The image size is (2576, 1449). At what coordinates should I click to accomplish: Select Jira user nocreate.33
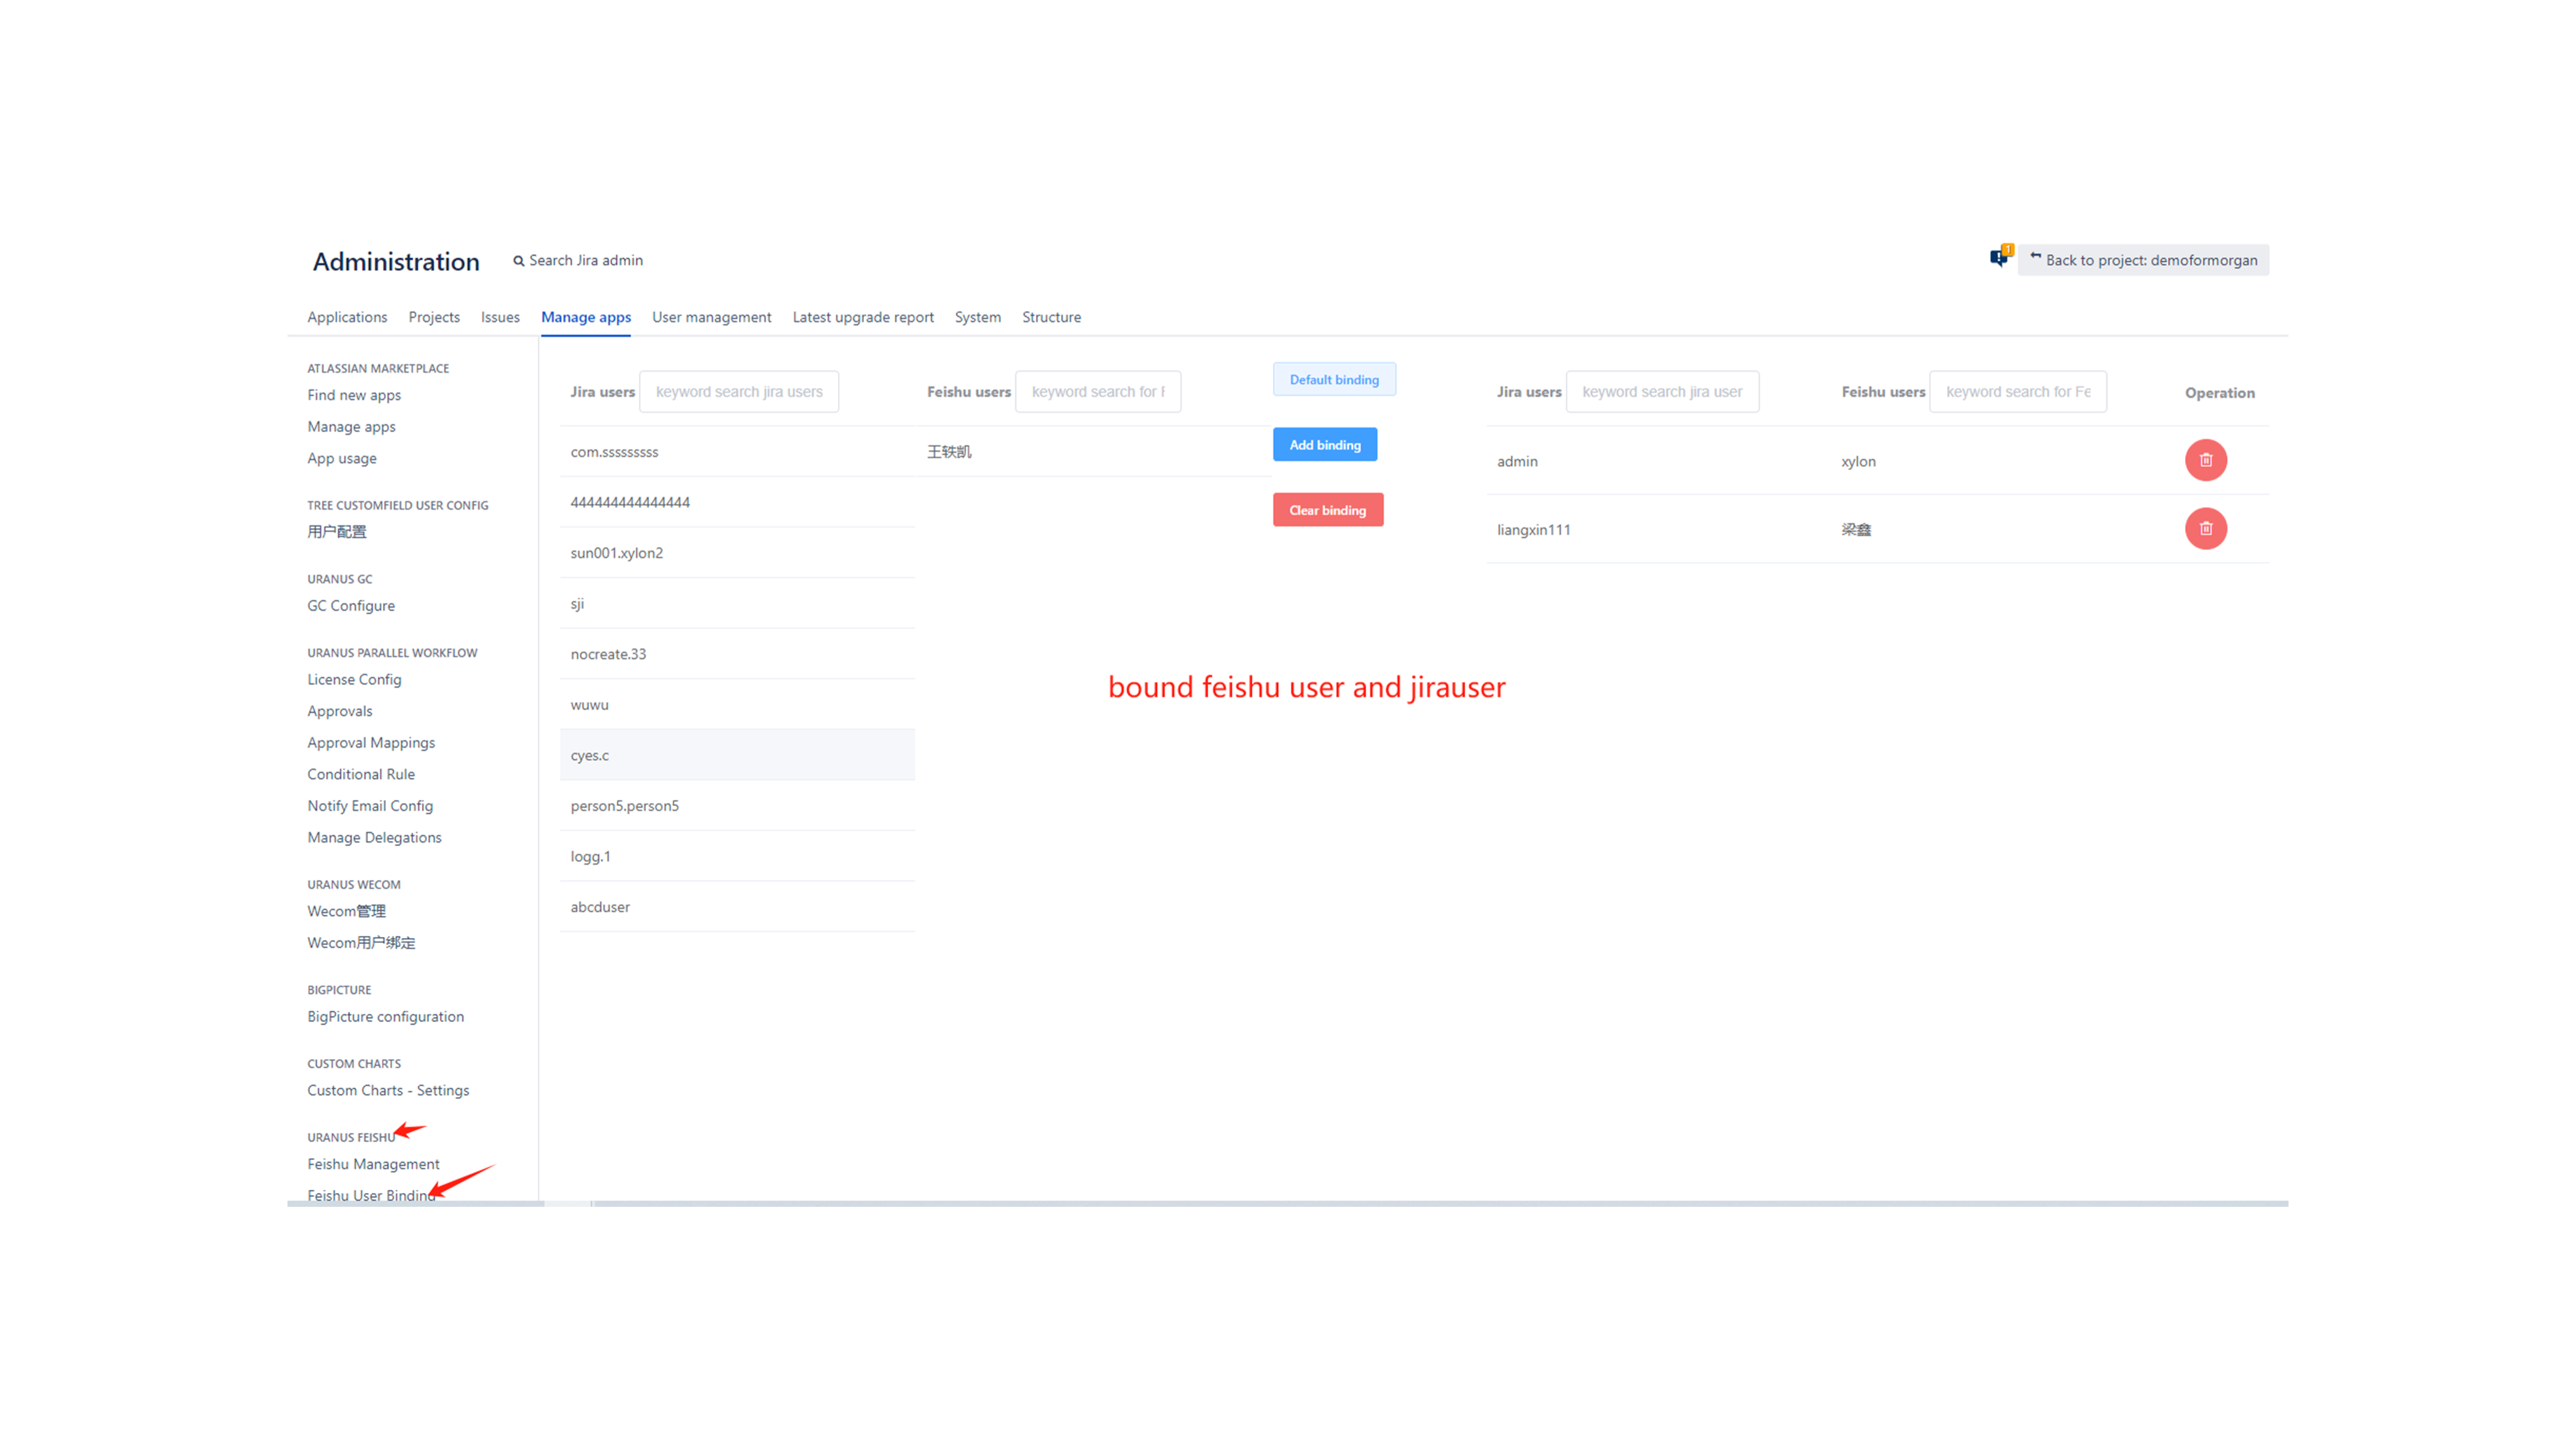pos(738,654)
